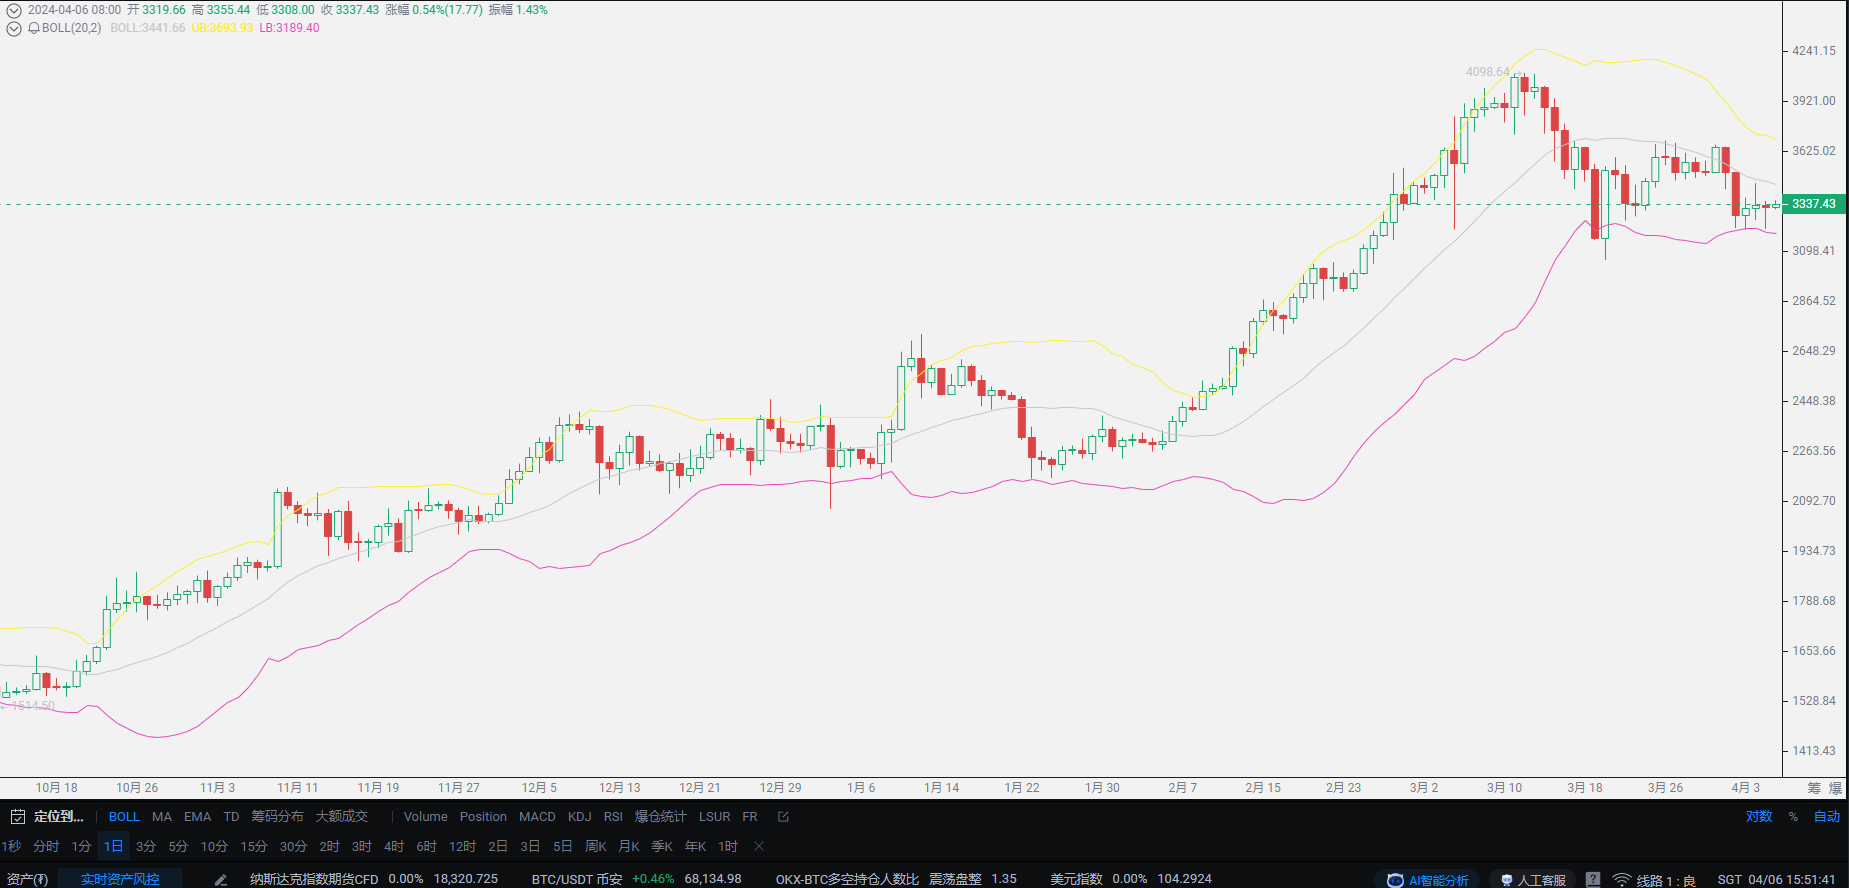Open 美元指数 ticker
Viewport: 1849px width, 888px height.
click(1076, 879)
